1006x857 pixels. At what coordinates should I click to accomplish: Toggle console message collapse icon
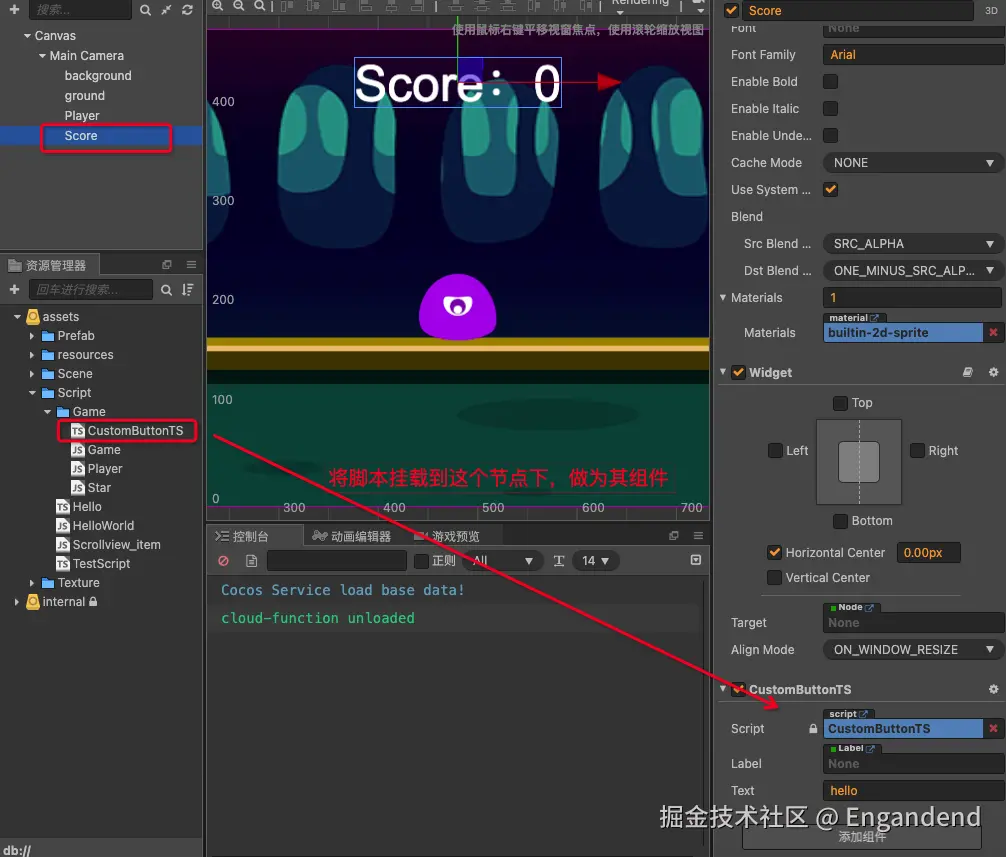695,560
